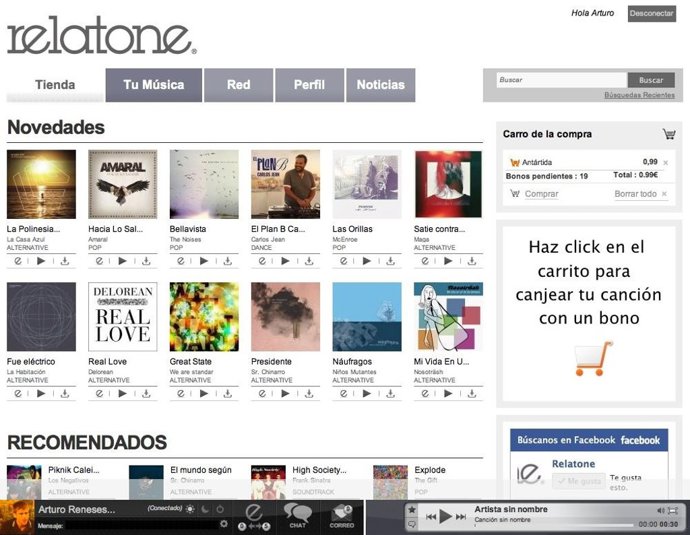Mark current song as favorite star
This screenshot has width=690, height=535.
tap(411, 509)
